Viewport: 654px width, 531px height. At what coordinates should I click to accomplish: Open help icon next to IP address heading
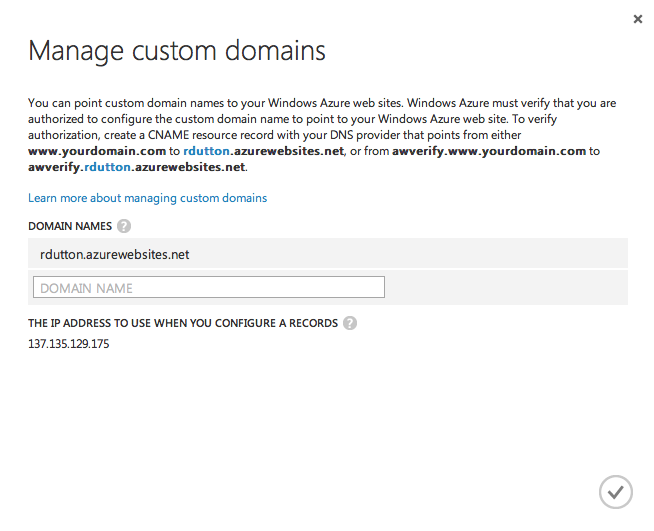350,323
